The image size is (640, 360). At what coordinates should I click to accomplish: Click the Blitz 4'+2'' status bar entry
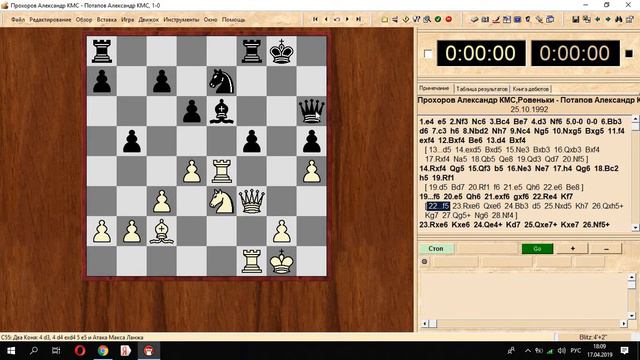point(593,337)
